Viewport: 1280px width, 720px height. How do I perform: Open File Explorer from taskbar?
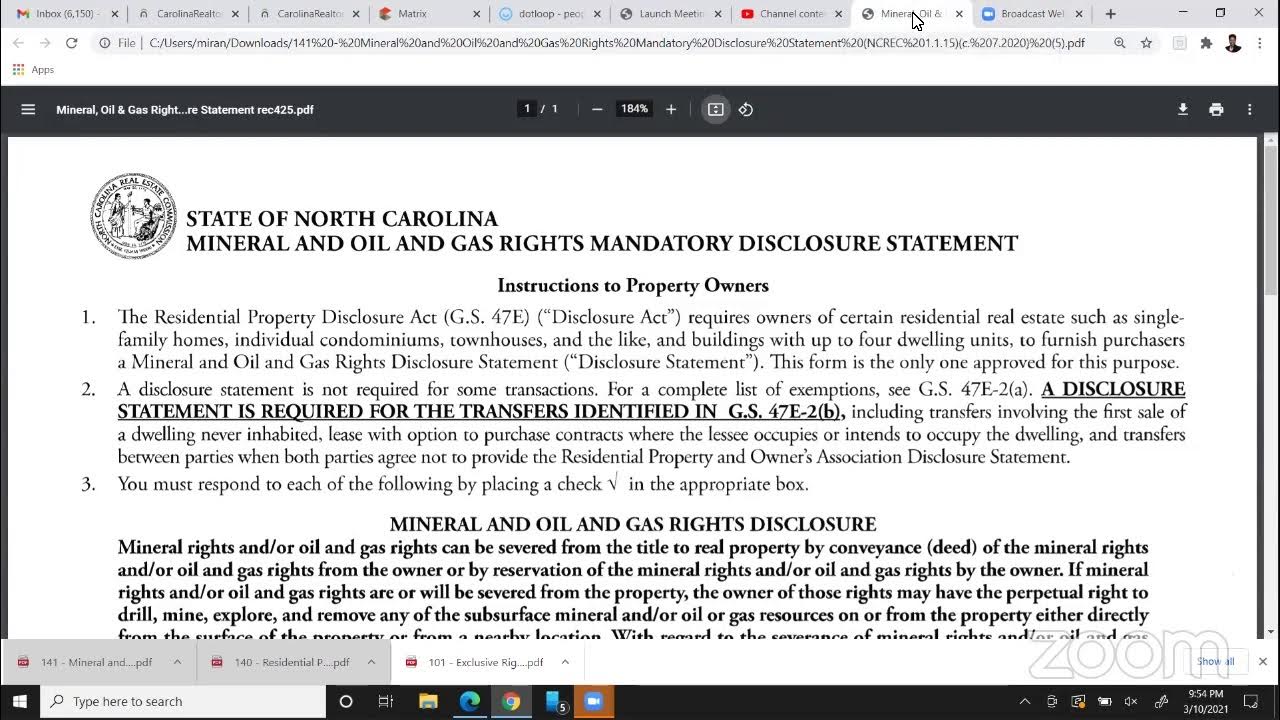point(428,701)
